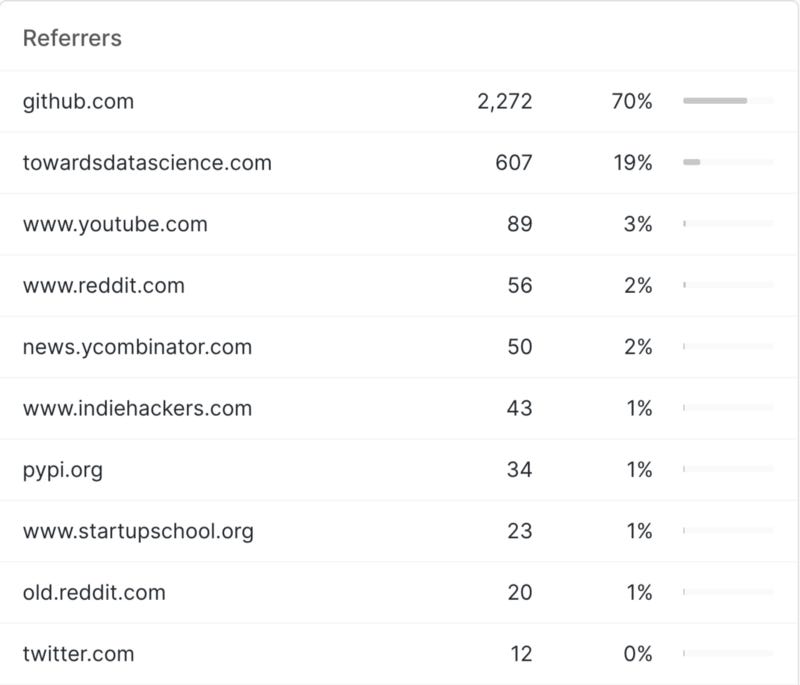Click the 607 visitor count
800x685 pixels.
[514, 162]
